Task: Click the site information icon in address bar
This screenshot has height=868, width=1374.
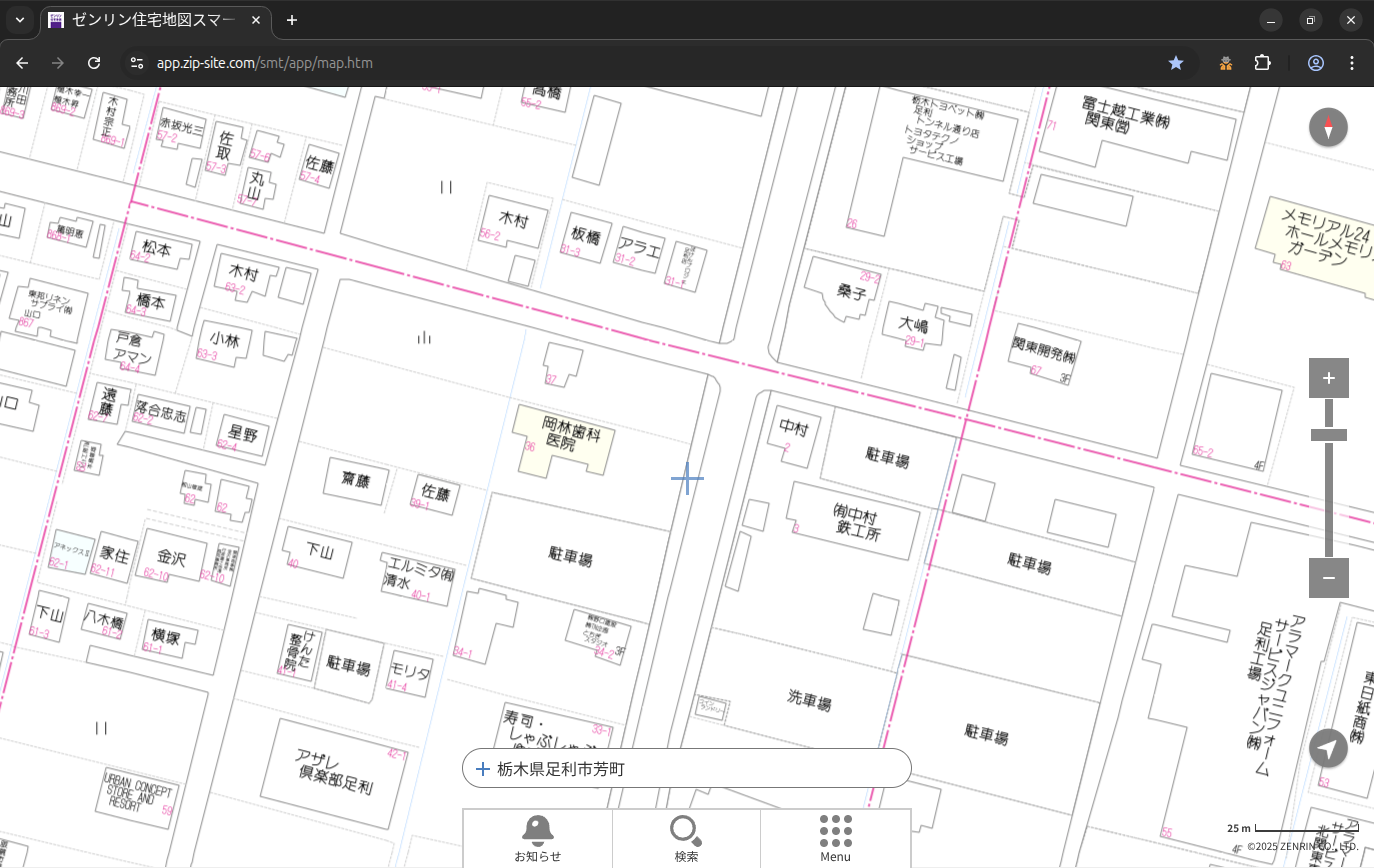Action: (137, 63)
